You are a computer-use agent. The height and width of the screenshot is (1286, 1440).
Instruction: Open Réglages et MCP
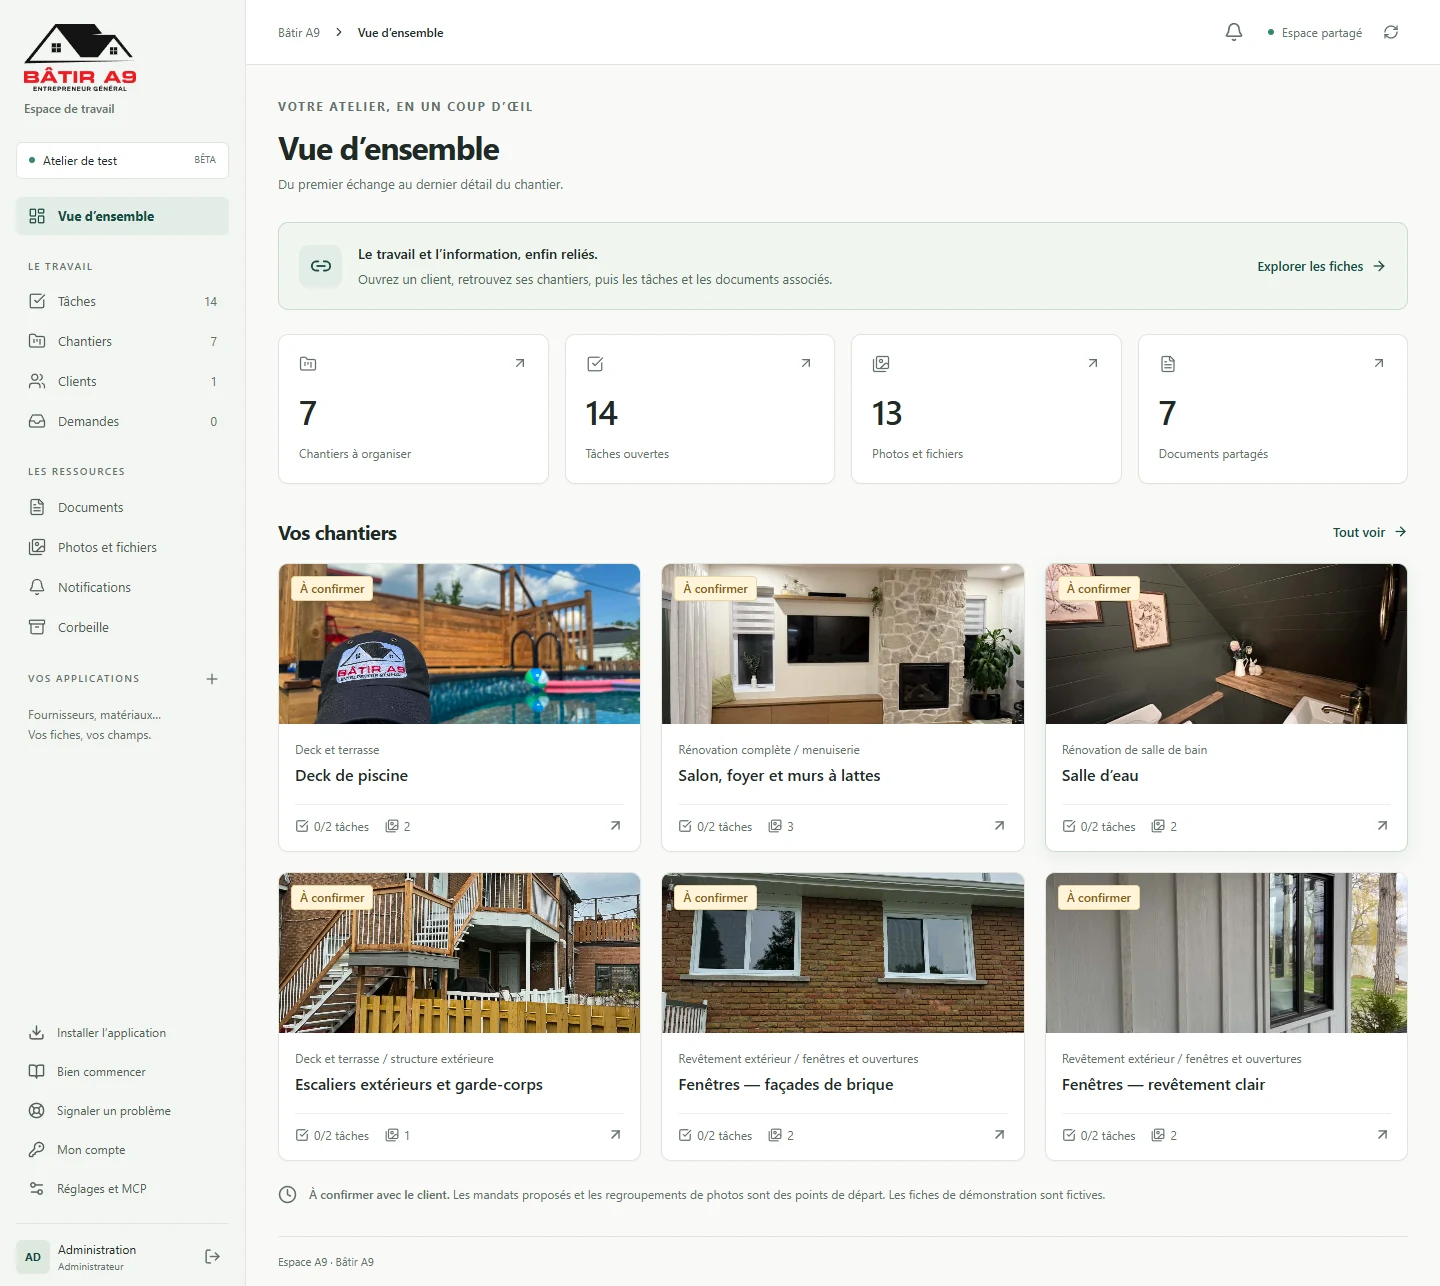point(122,1189)
